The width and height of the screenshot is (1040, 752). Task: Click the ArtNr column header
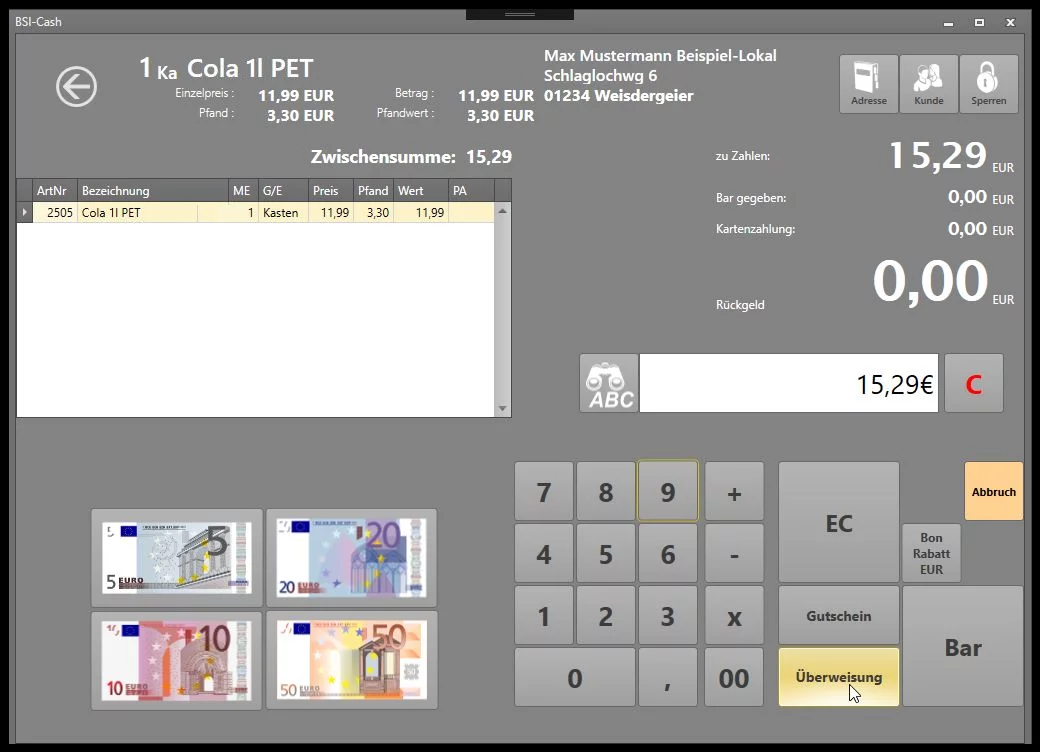pos(54,191)
